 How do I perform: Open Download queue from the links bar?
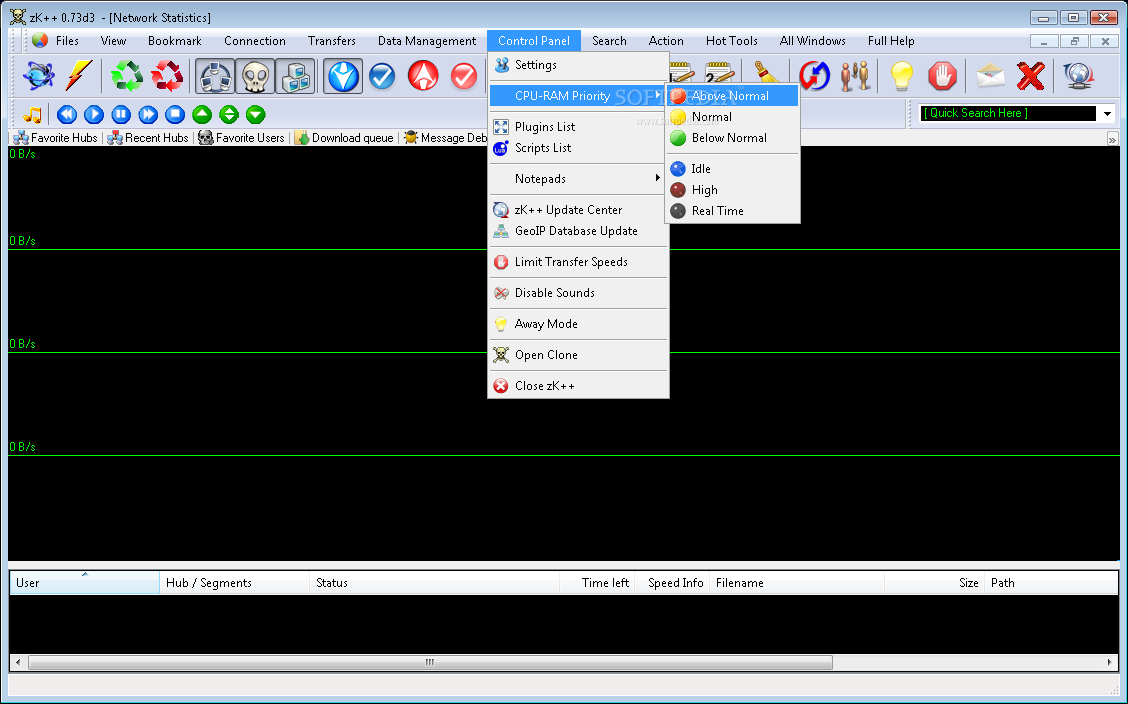click(345, 137)
